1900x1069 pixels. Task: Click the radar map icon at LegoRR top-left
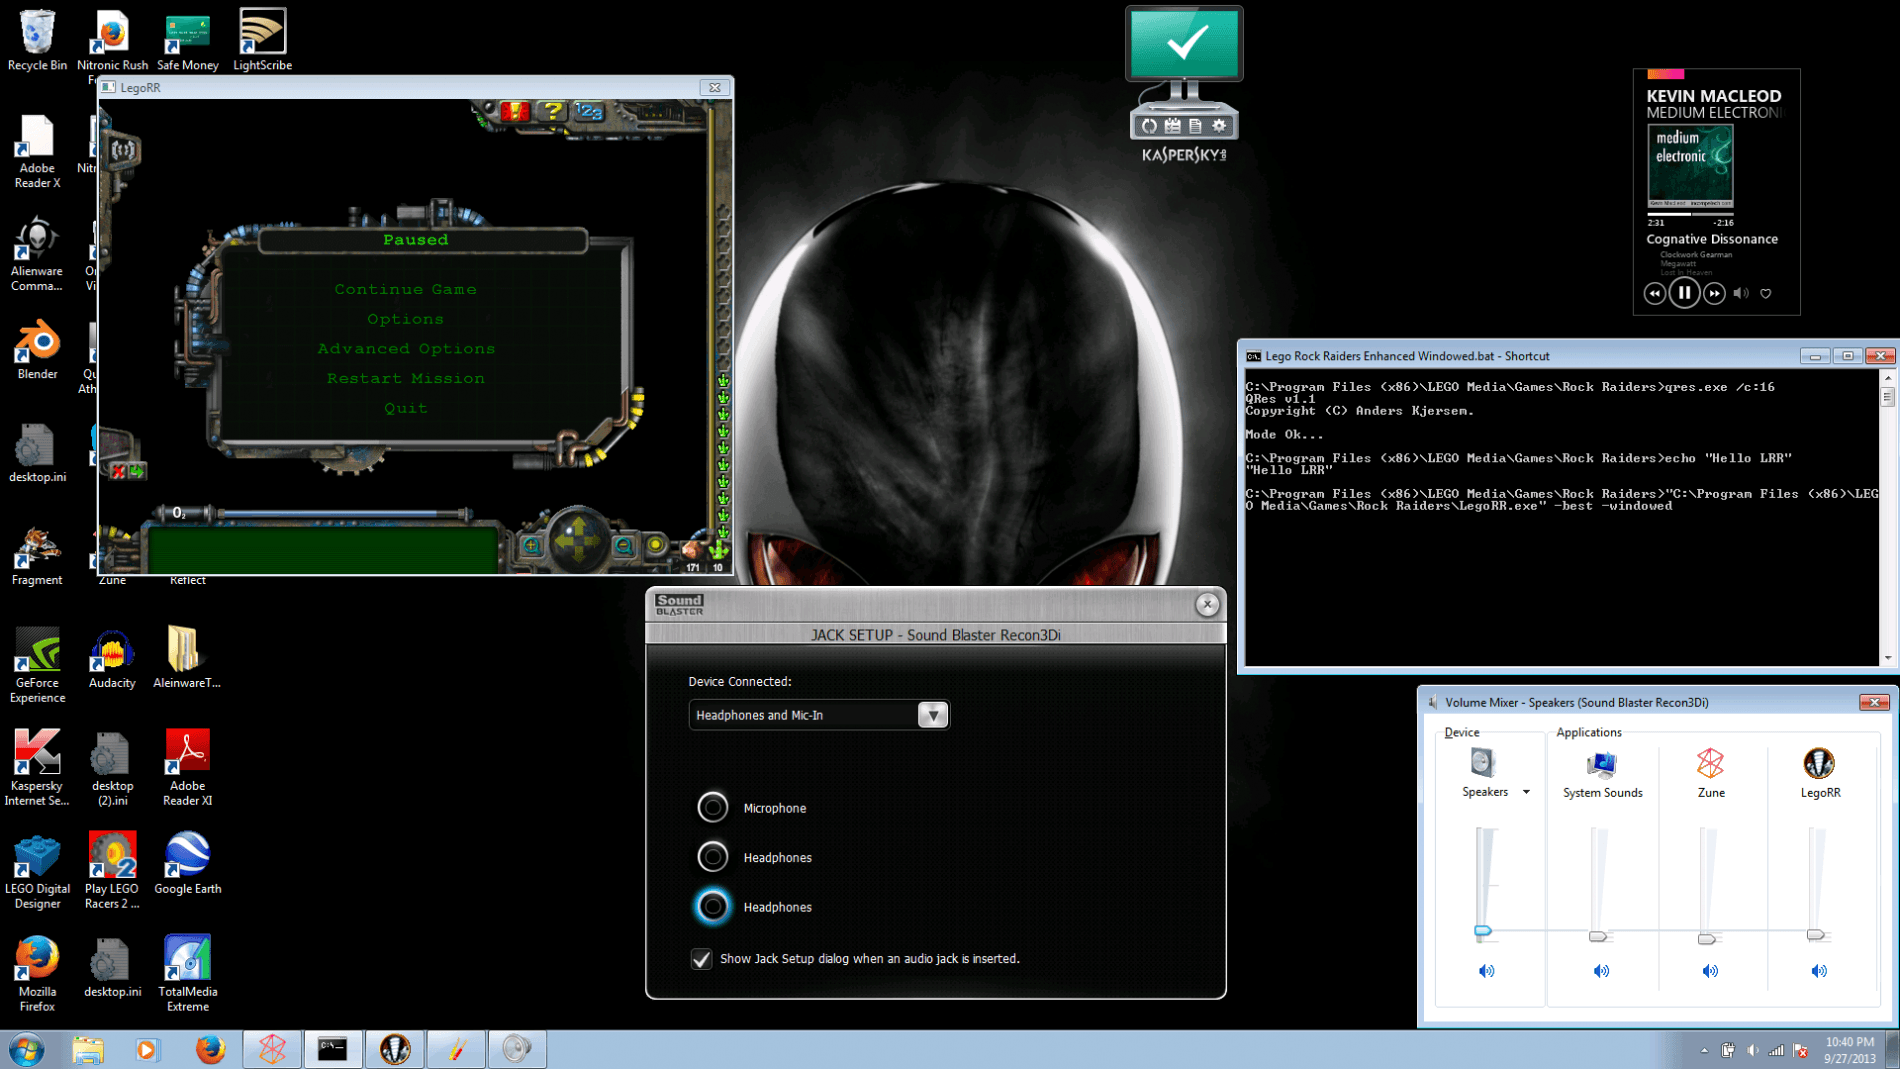coord(123,150)
